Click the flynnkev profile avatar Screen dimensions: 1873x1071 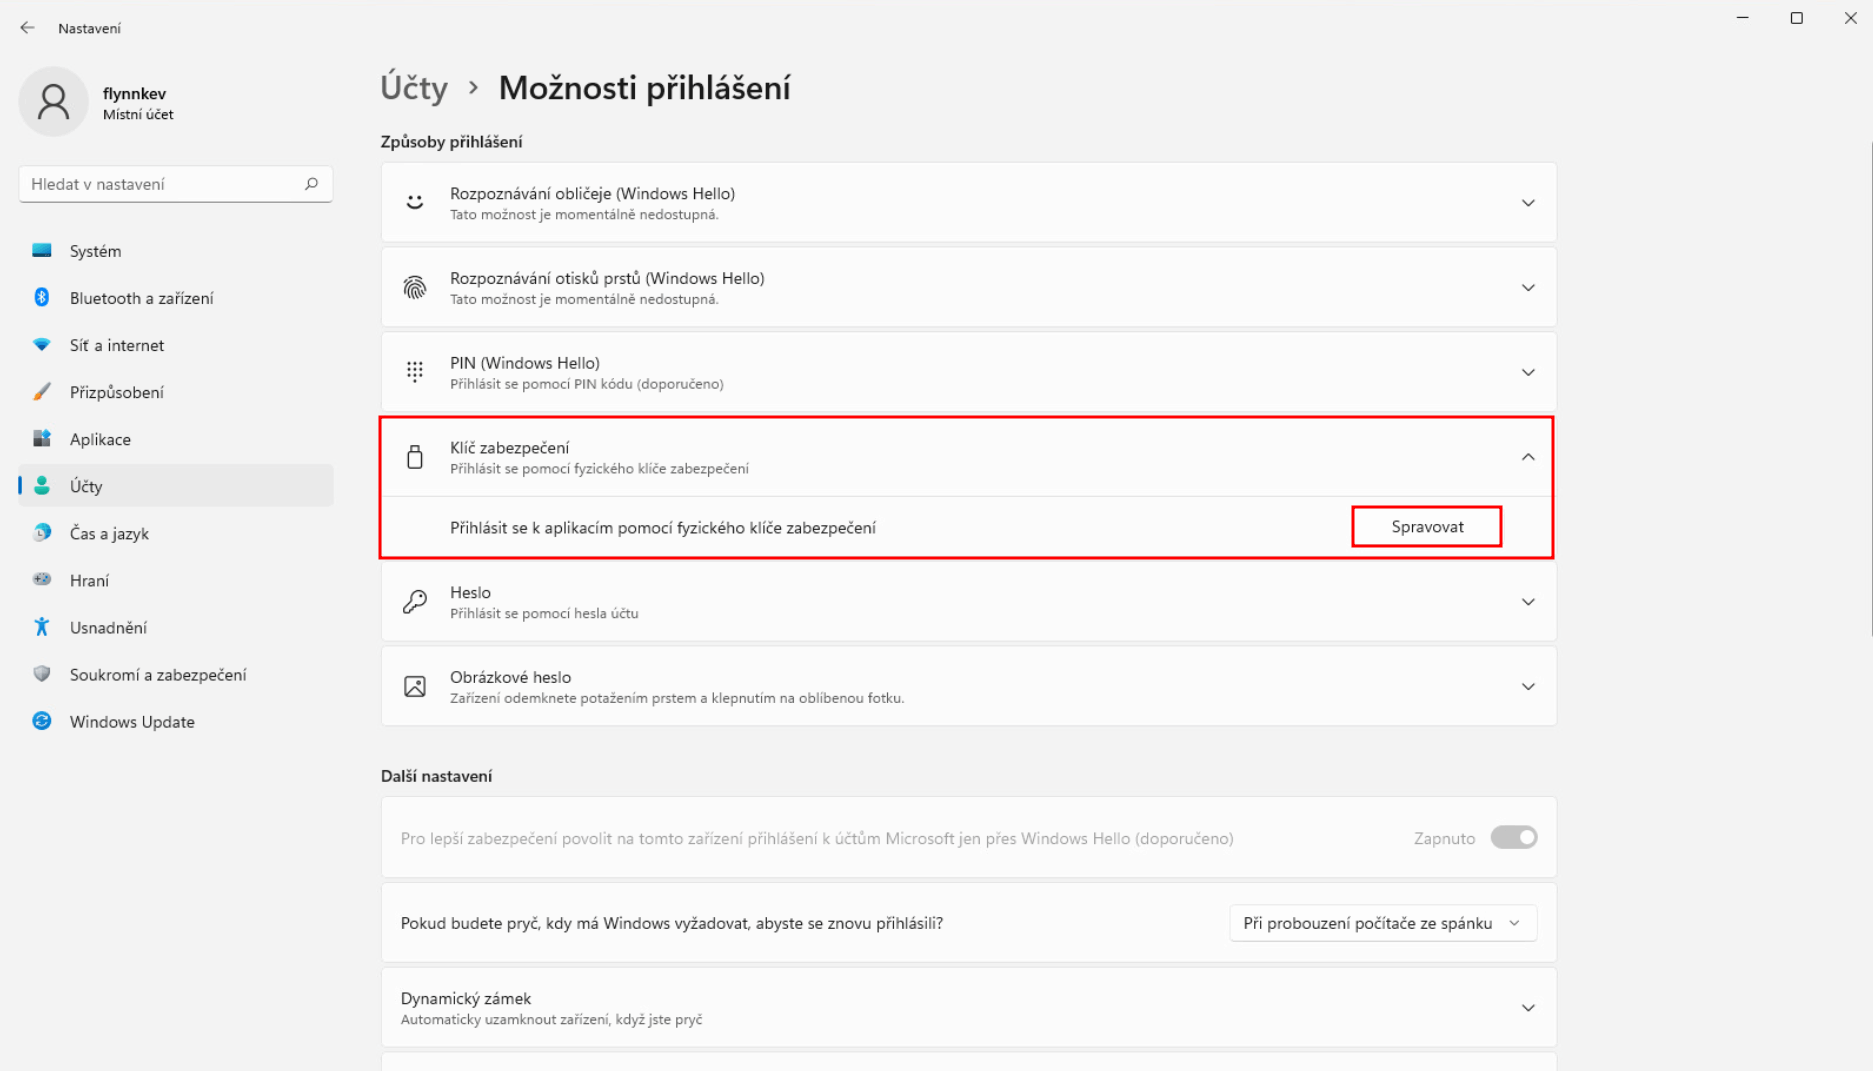coord(54,102)
